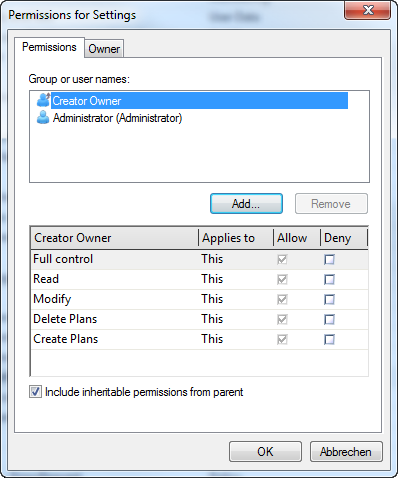
Task: Close the Permissions for Settings dialog
Action: (367, 11)
